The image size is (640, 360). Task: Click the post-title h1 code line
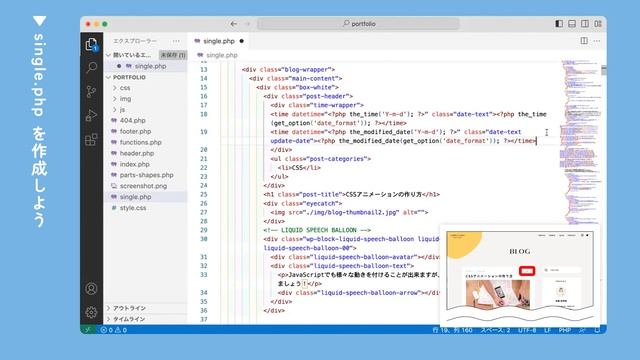pyautogui.click(x=351, y=194)
